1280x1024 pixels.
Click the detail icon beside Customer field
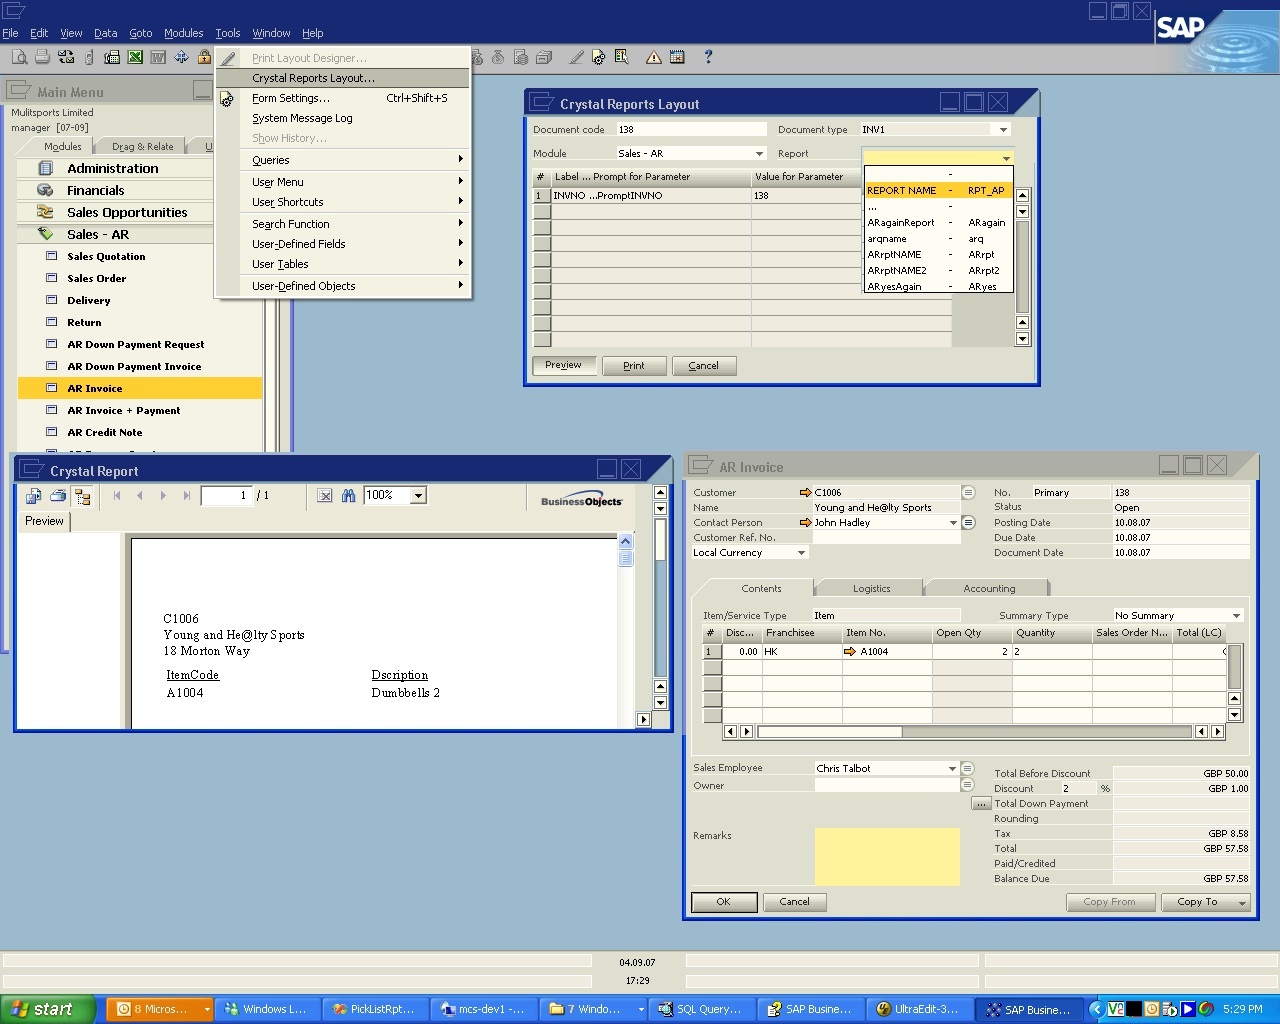click(968, 492)
